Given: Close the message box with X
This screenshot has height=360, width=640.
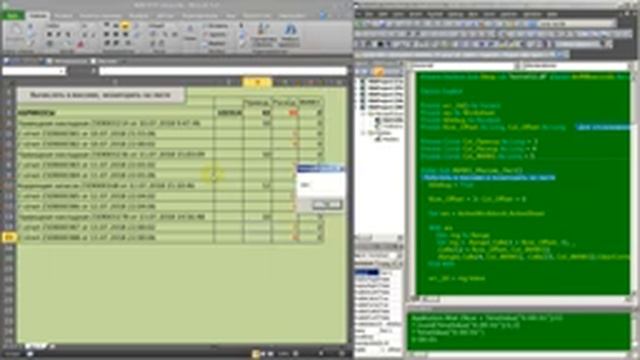Looking at the screenshot, I should (x=342, y=168).
